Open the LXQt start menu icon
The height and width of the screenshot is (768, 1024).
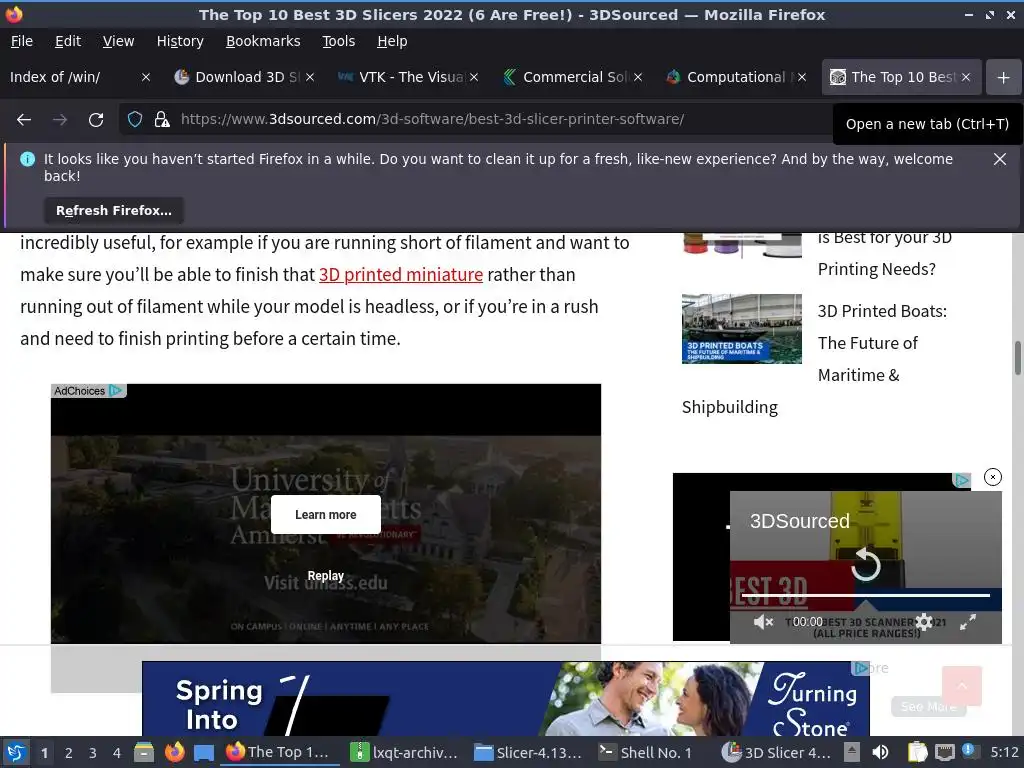pos(16,753)
